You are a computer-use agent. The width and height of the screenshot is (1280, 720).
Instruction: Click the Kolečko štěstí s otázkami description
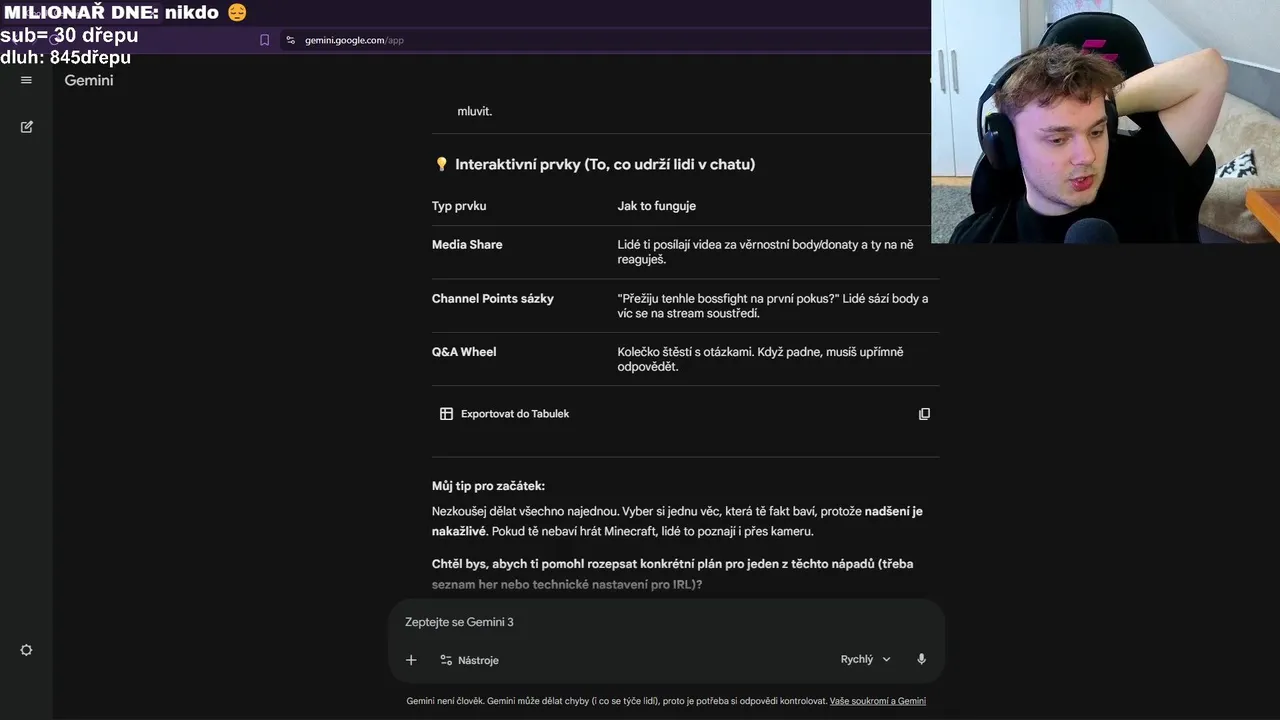point(760,359)
